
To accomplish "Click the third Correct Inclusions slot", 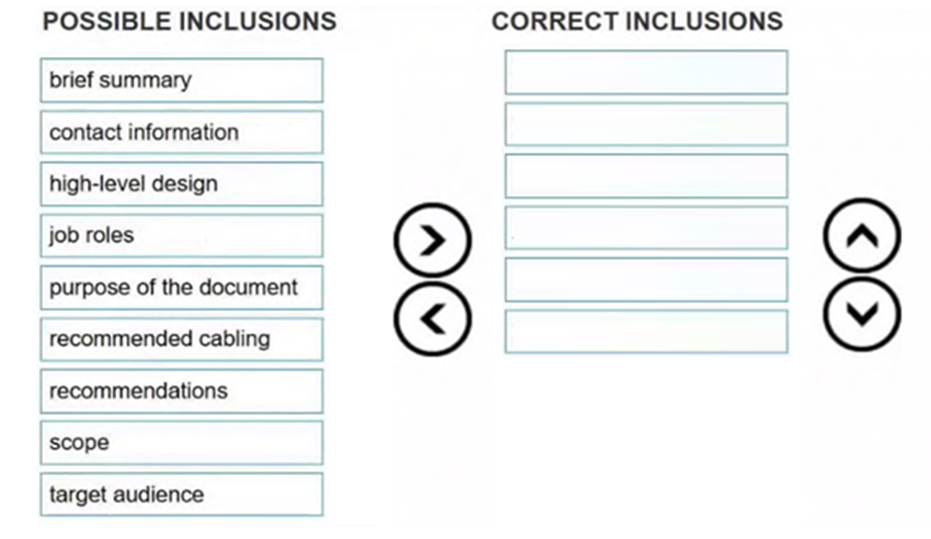I will (646, 176).
